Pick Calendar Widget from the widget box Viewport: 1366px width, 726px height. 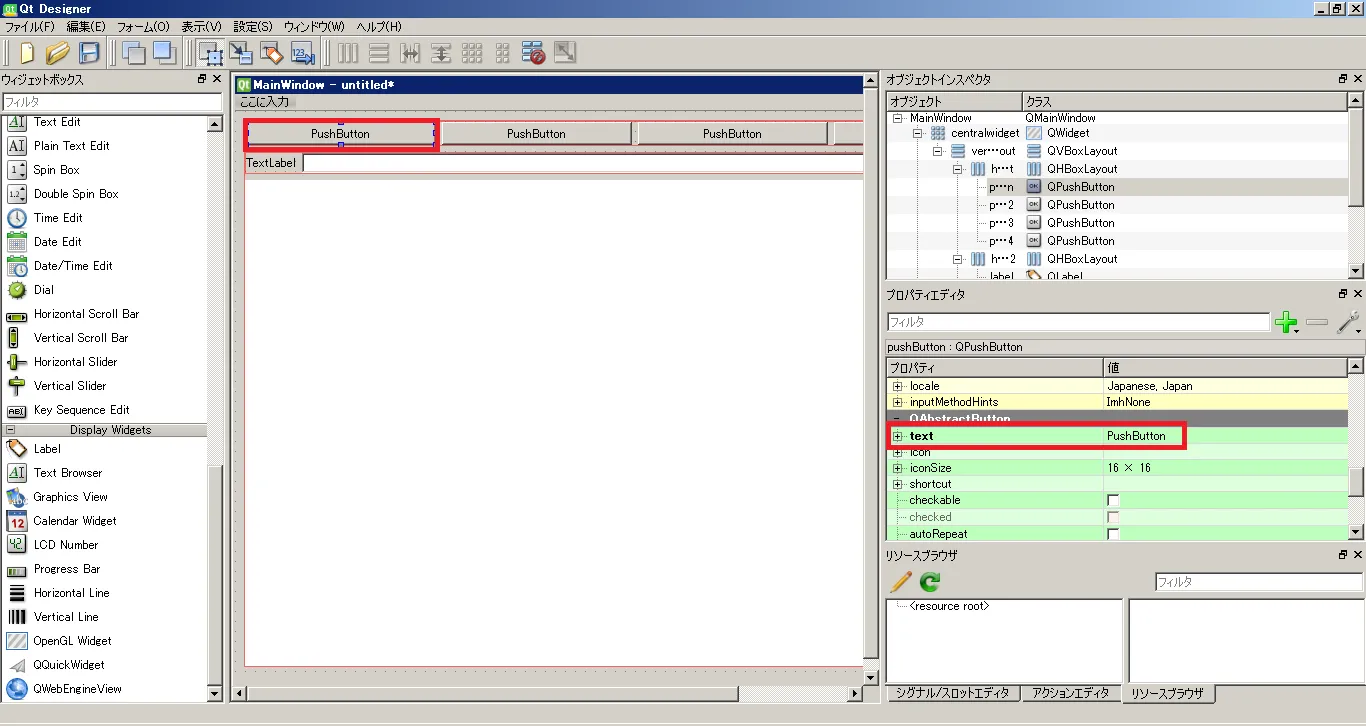tap(74, 521)
